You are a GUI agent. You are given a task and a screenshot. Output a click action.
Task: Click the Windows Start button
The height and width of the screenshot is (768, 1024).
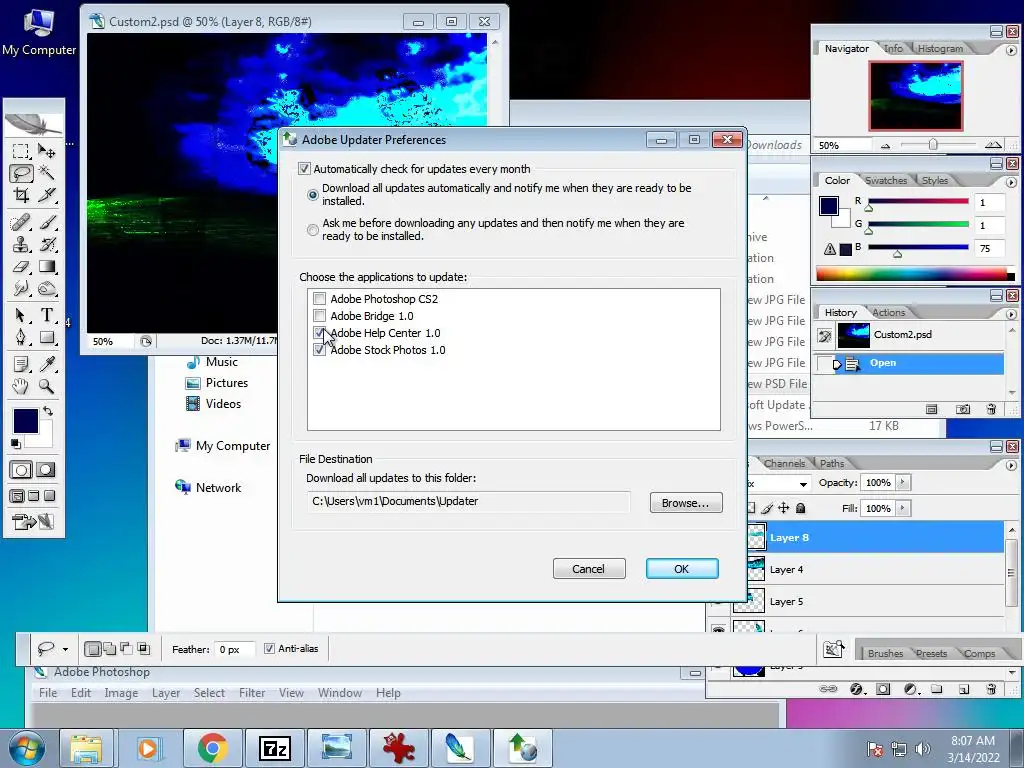pos(26,748)
